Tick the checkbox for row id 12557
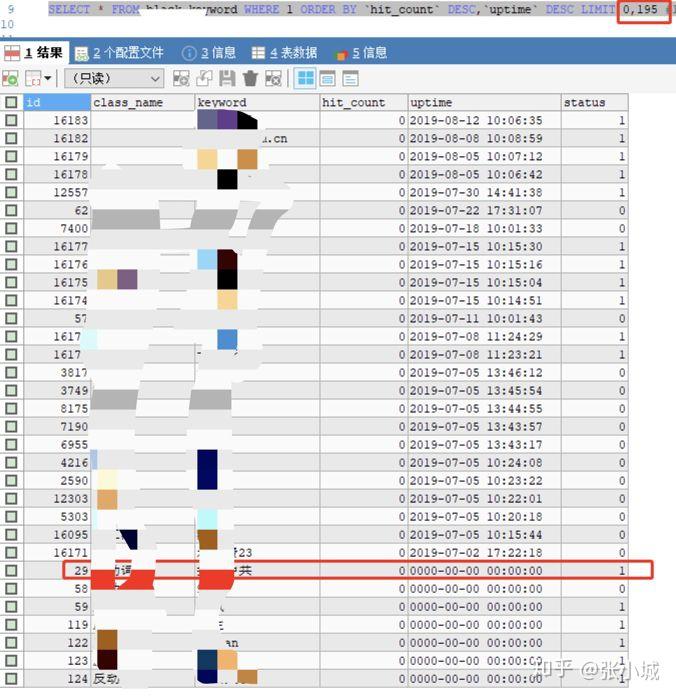Viewport: 676px width, 698px height. point(12,193)
